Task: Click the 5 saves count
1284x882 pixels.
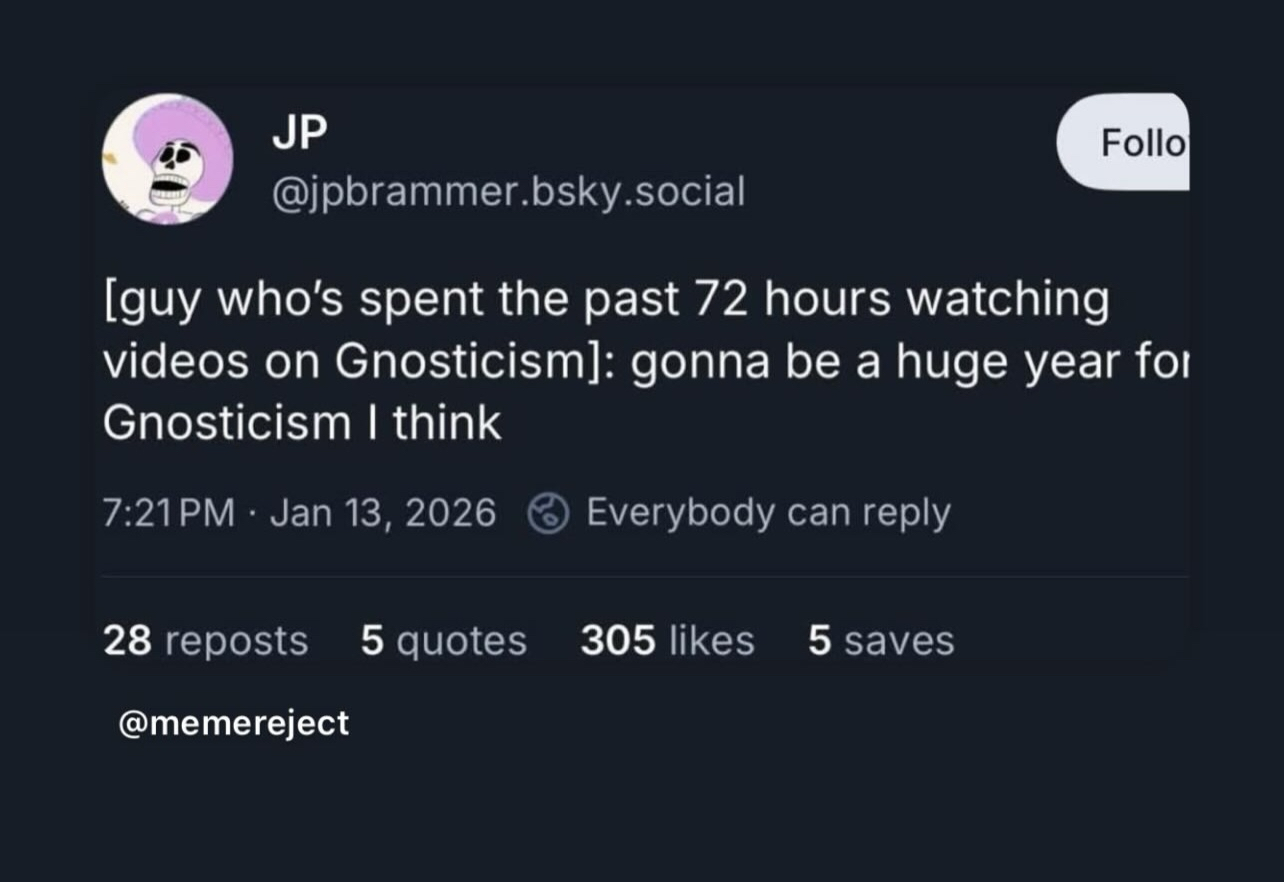Action: tap(880, 640)
